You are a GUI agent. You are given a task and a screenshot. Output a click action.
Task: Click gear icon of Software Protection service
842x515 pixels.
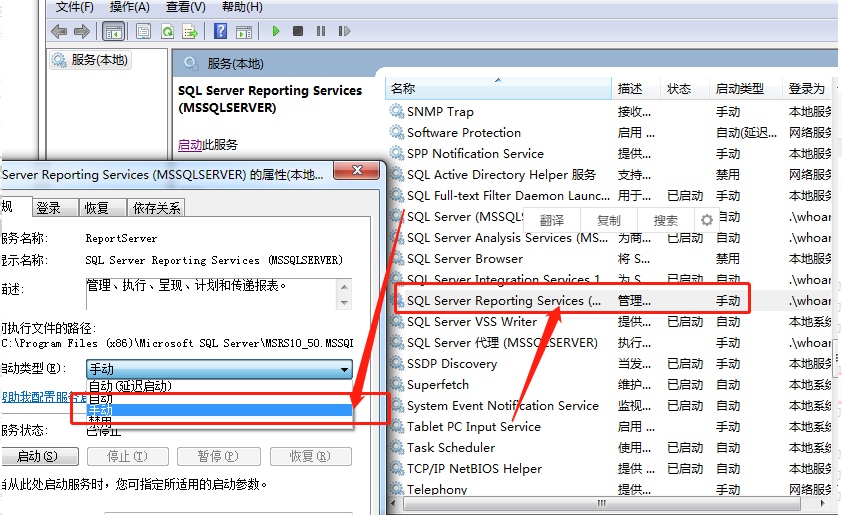[x=397, y=132]
